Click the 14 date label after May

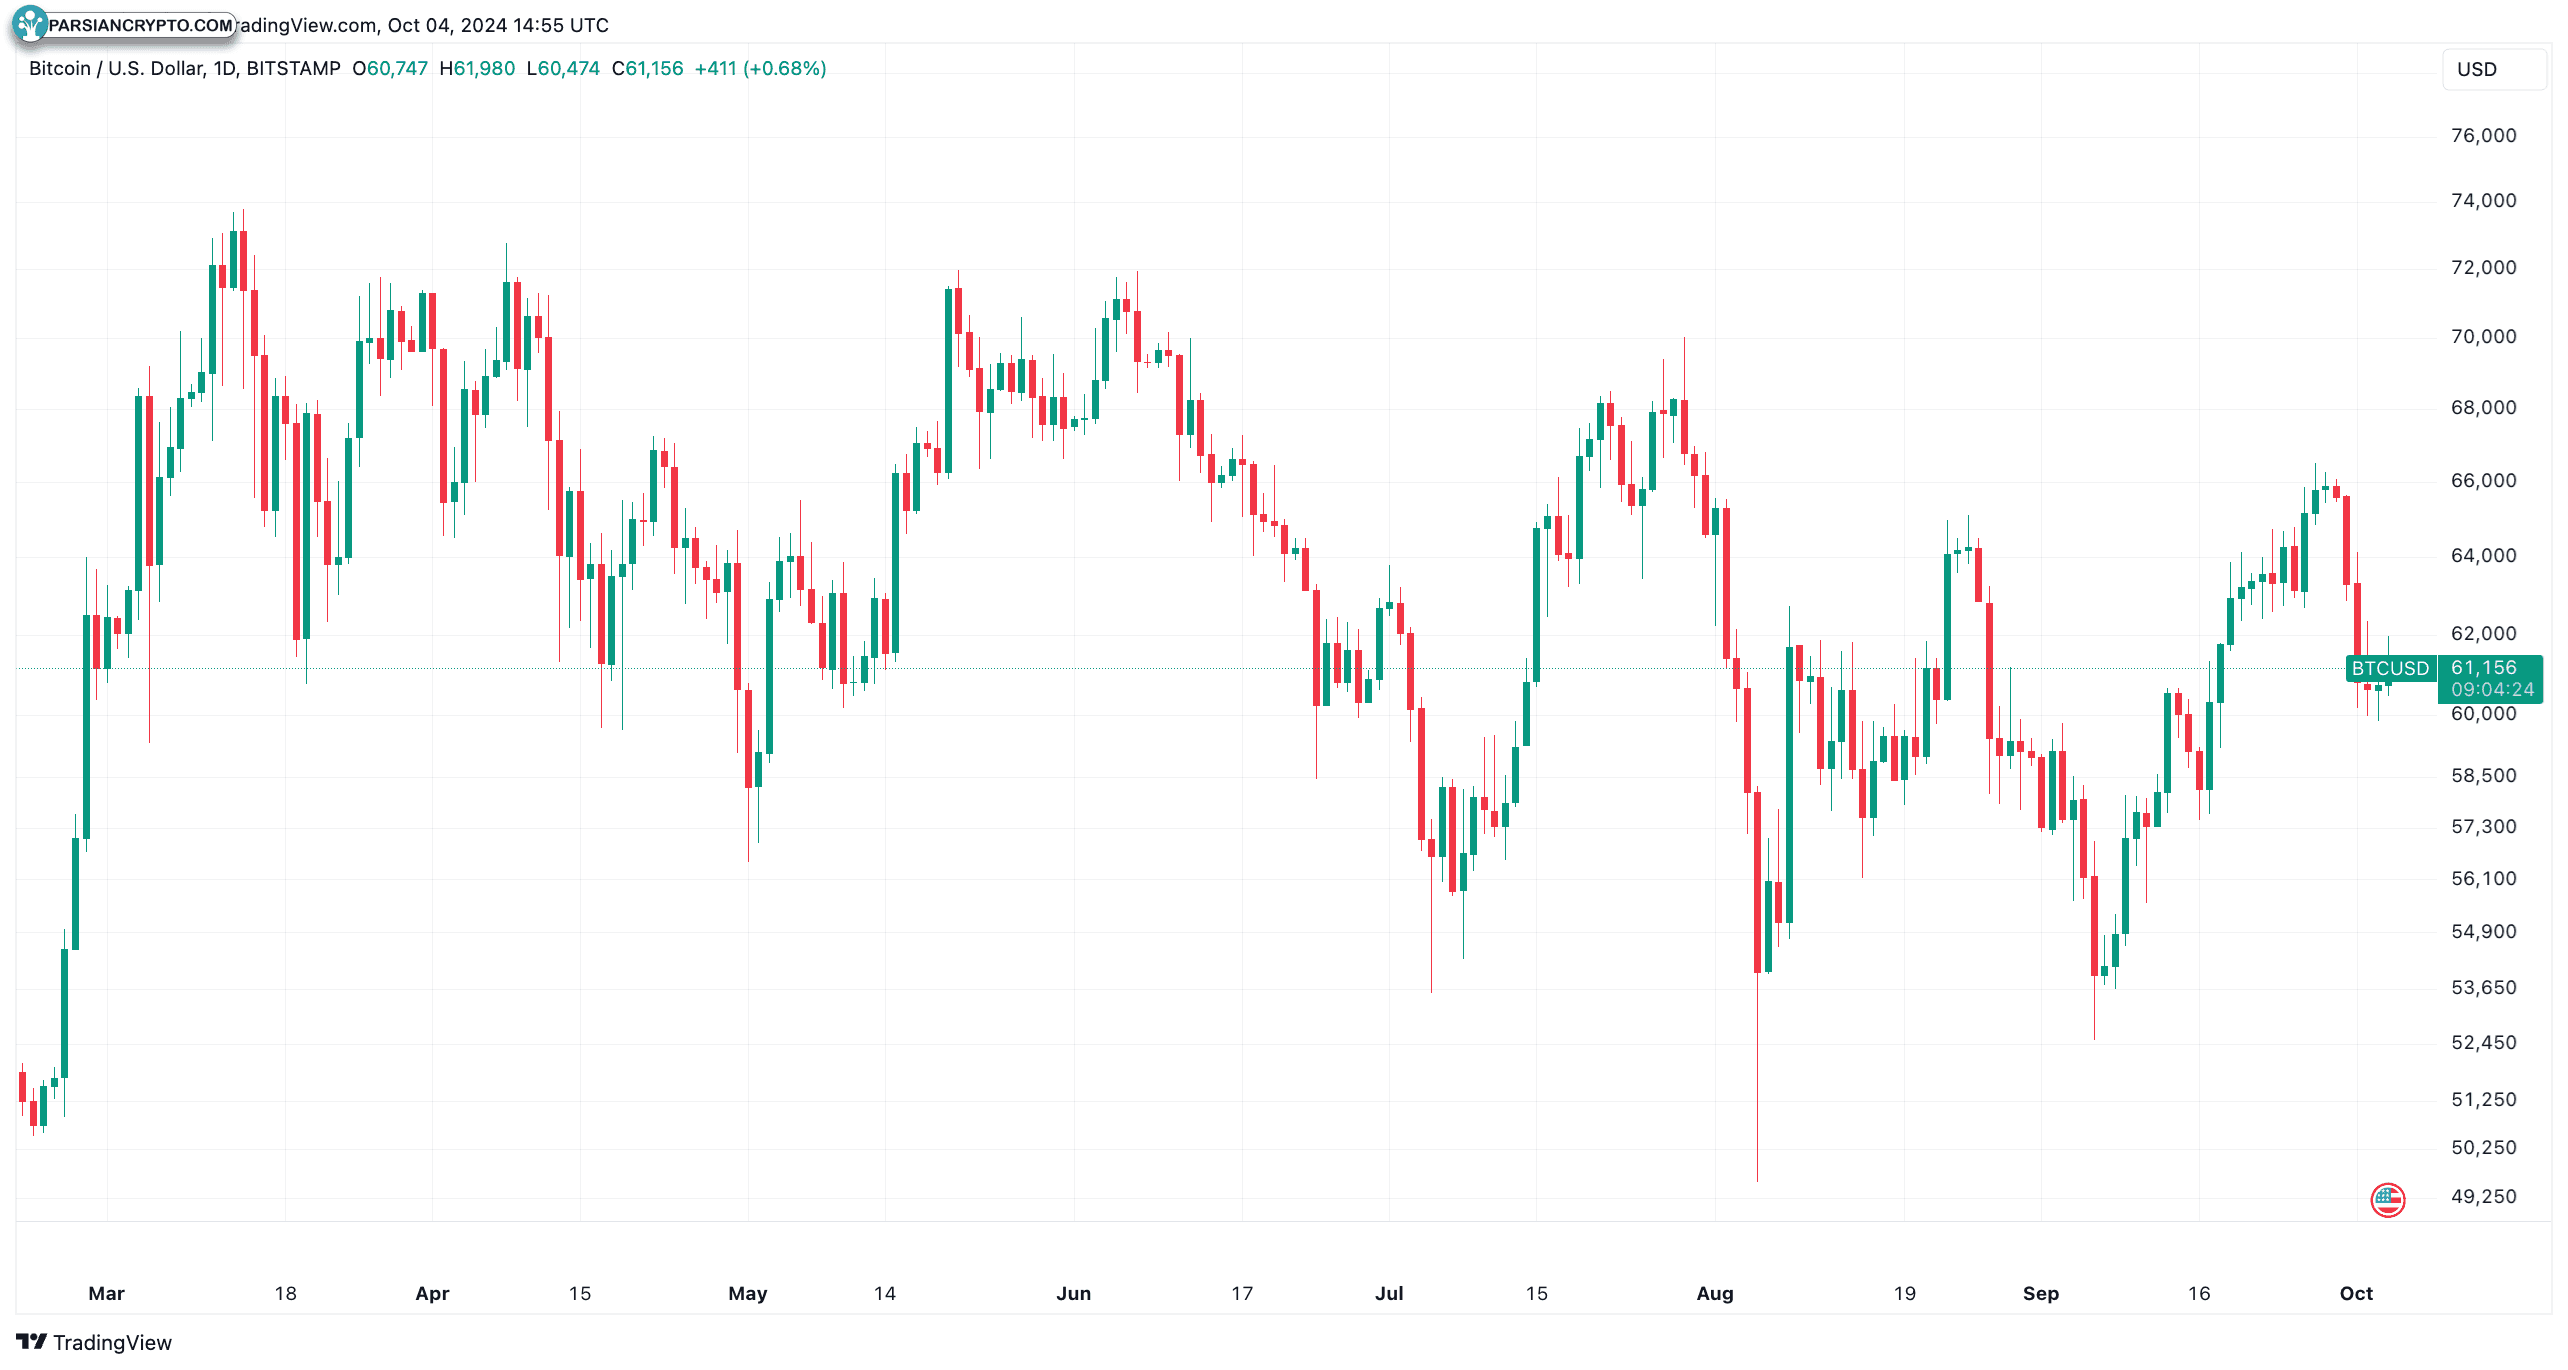tap(884, 1293)
